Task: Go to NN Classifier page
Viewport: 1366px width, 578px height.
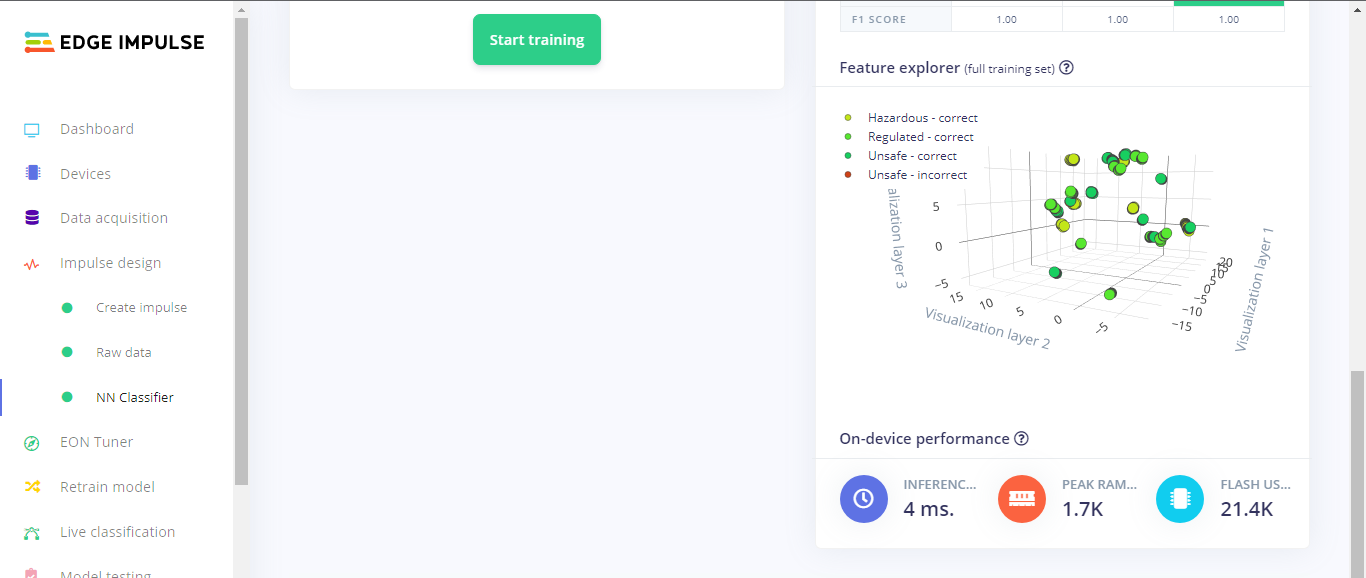Action: 134,398
